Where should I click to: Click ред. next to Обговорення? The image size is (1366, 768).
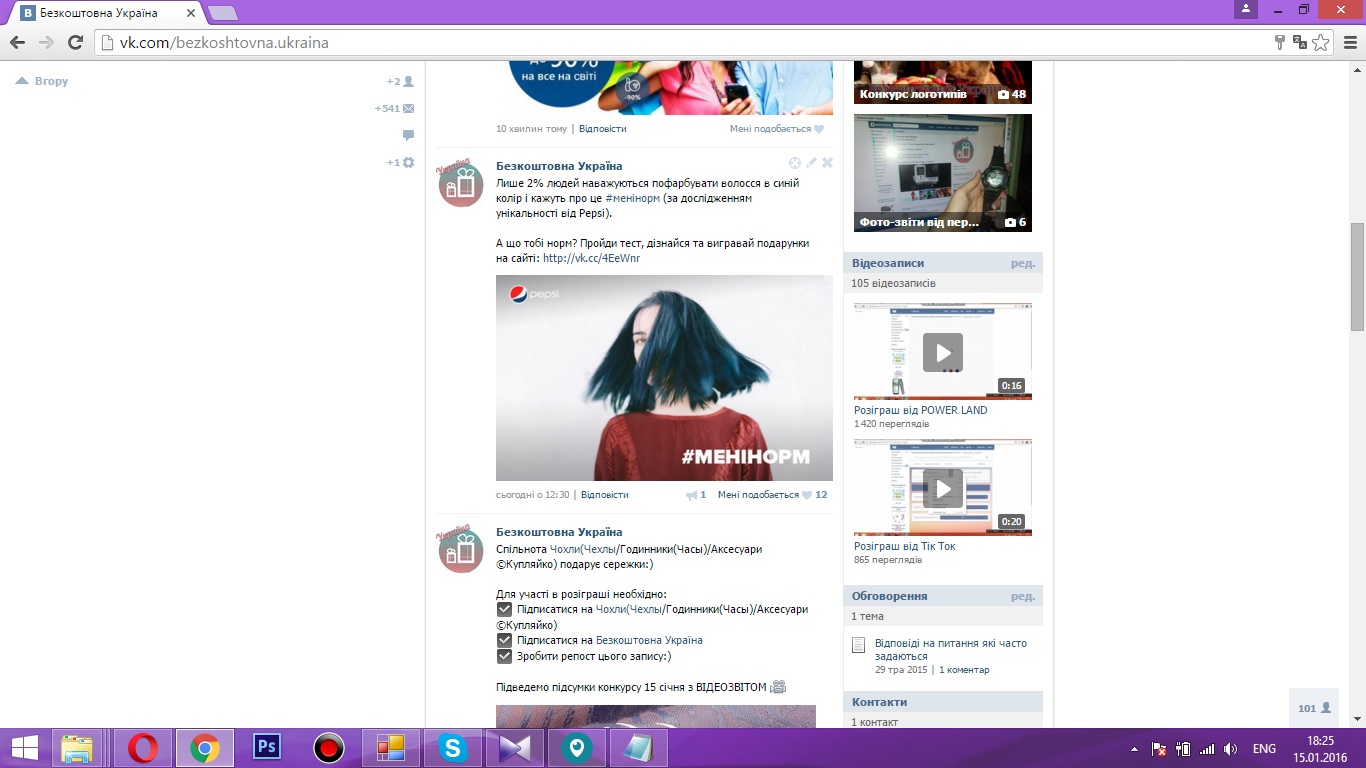tap(1023, 596)
